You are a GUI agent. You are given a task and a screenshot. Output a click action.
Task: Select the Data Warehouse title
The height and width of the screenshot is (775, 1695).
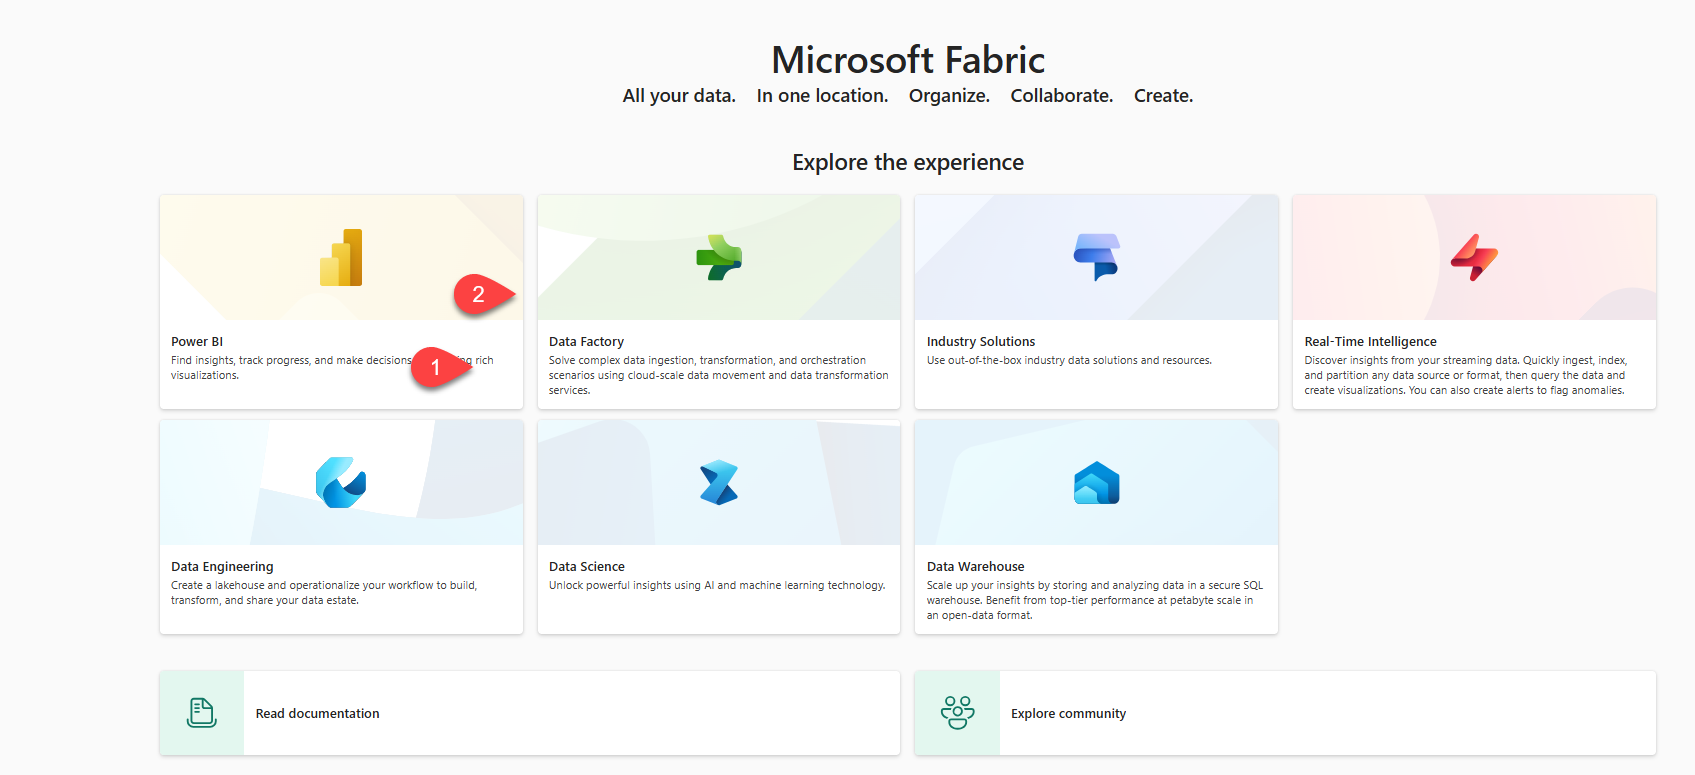click(x=975, y=567)
